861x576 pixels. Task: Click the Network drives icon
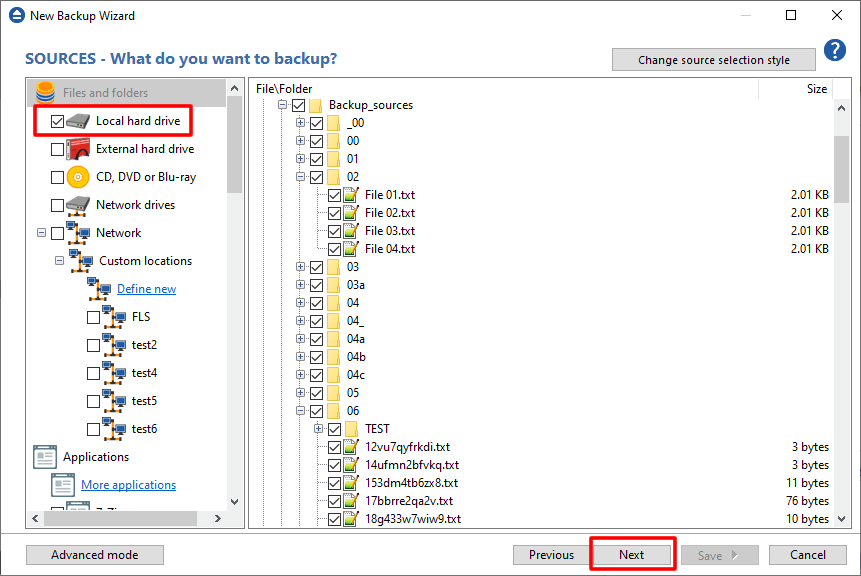[77, 204]
